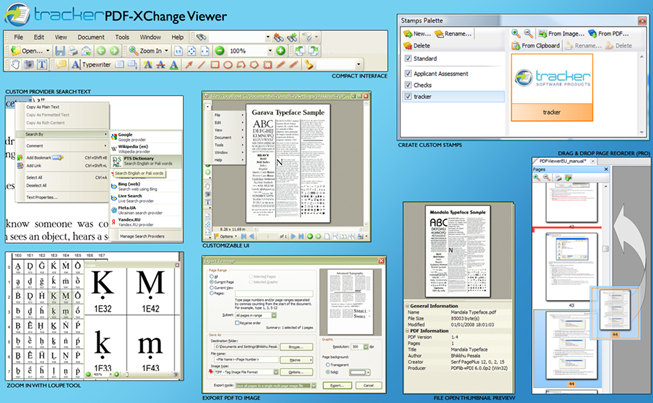
Task: Select the Underline text tool
Action: pyautogui.click(x=174, y=65)
